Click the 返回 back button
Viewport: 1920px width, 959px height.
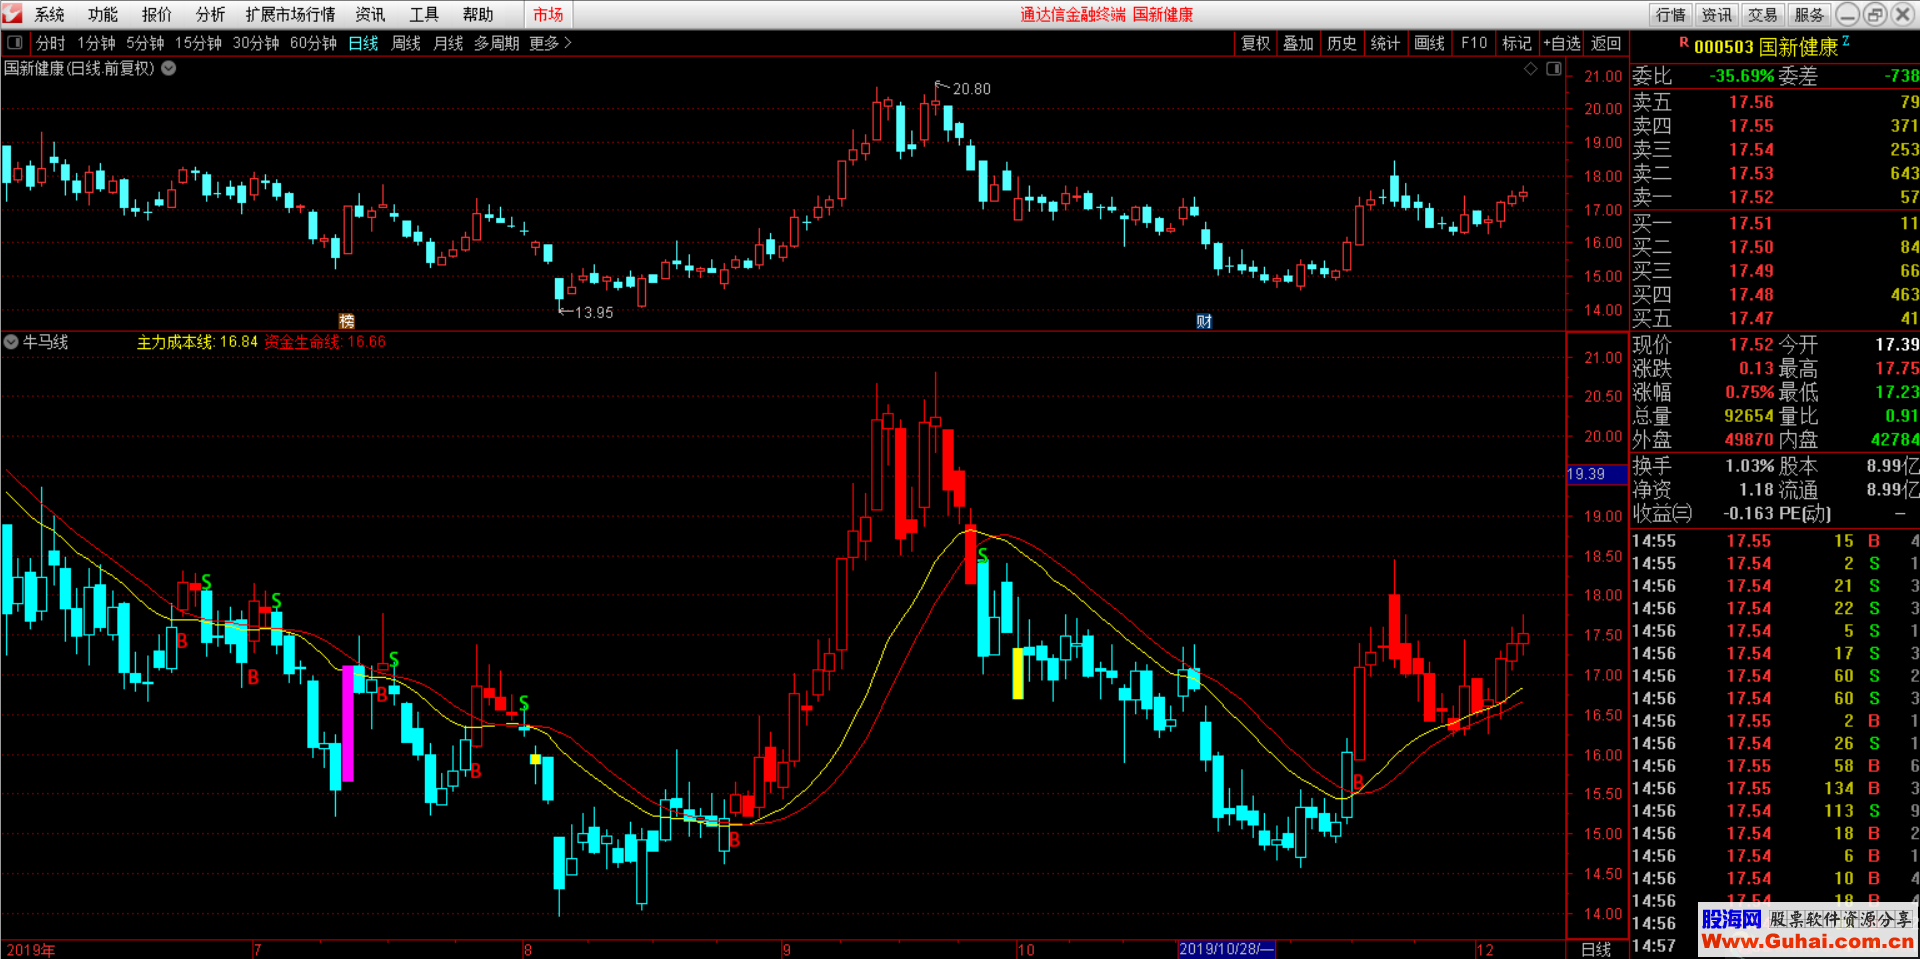(x=1606, y=43)
